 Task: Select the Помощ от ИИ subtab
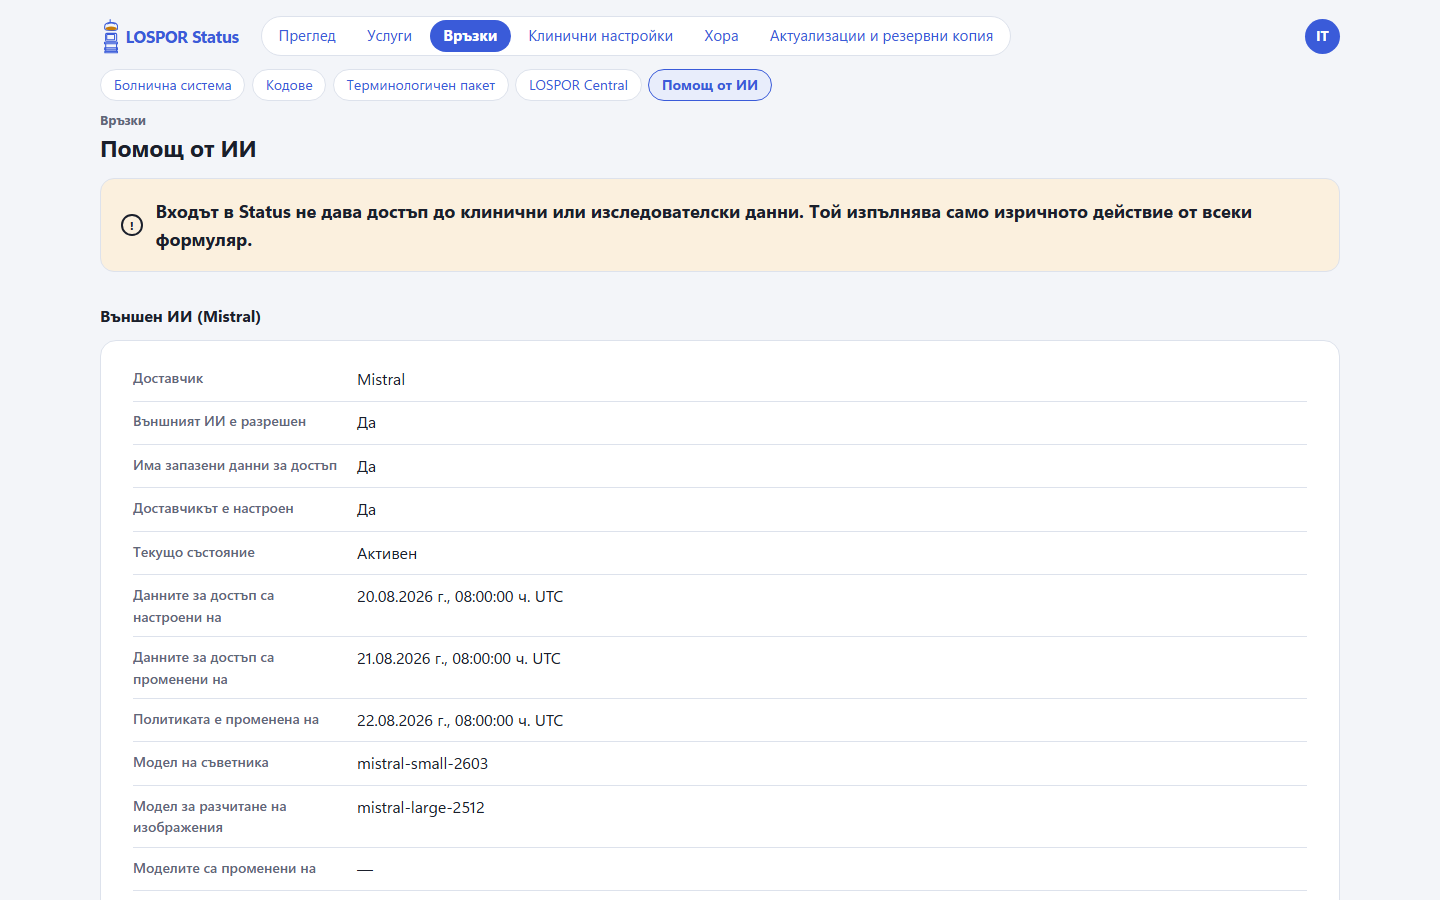(x=710, y=85)
